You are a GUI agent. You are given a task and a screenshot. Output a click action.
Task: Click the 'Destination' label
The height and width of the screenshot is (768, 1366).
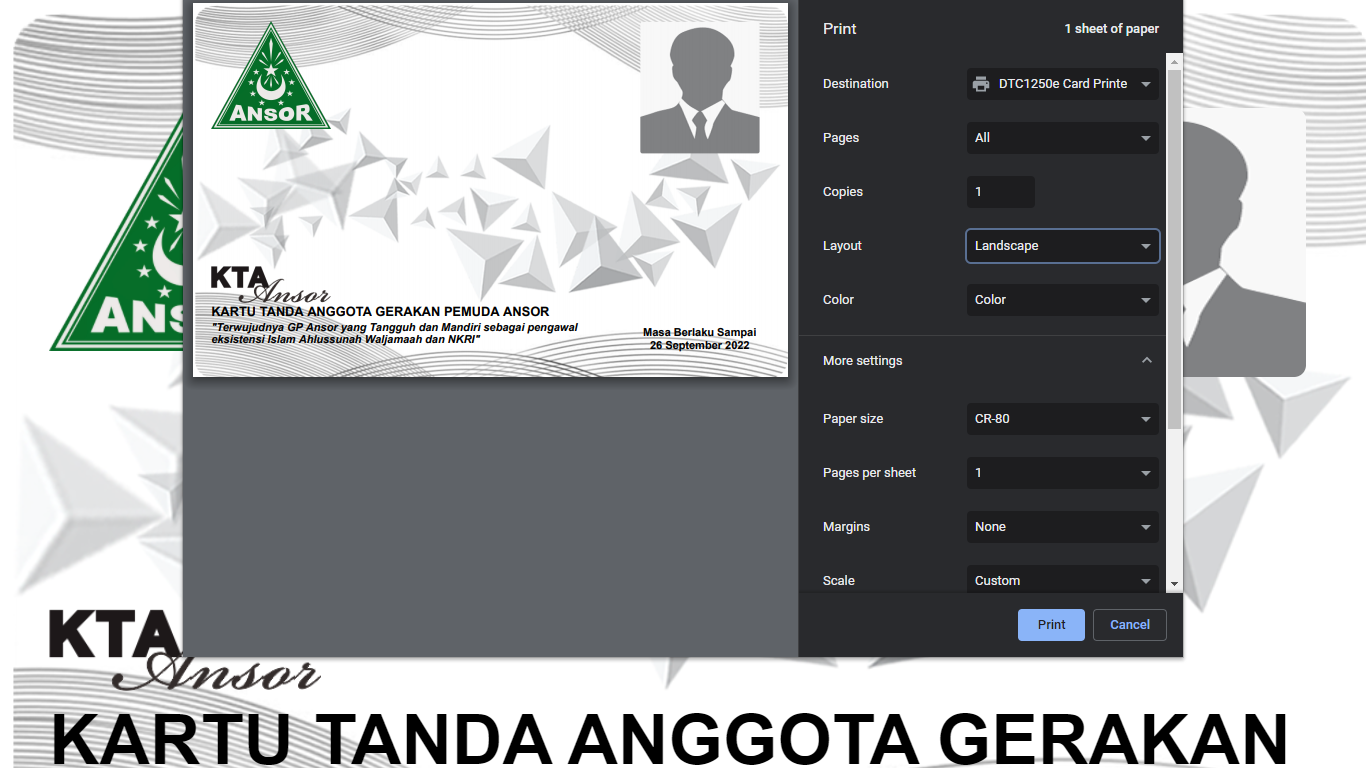[856, 84]
